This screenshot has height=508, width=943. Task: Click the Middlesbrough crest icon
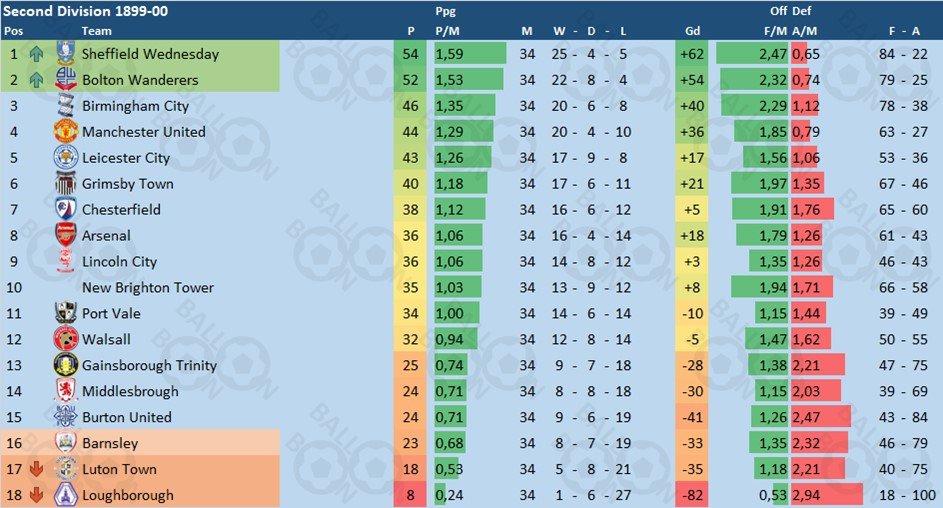click(66, 391)
